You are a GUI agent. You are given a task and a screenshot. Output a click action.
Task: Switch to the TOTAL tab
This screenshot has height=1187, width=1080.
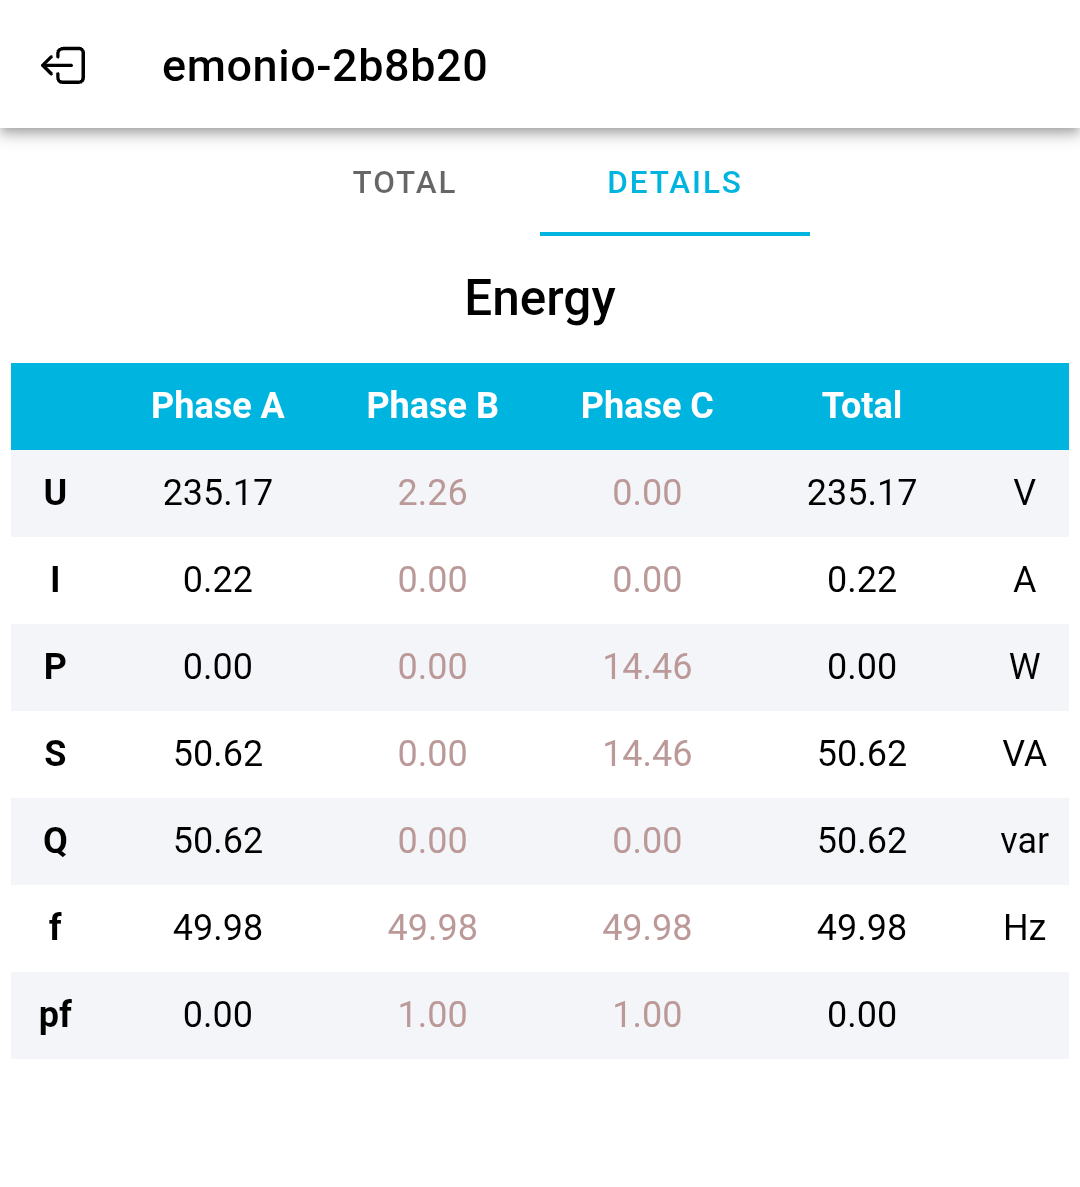pyautogui.click(x=404, y=183)
